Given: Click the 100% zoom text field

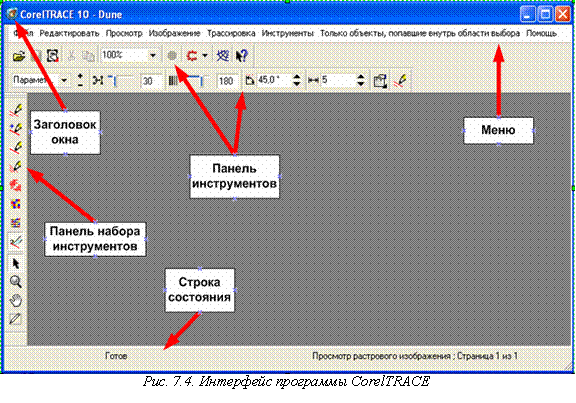Looking at the screenshot, I should 125,55.
